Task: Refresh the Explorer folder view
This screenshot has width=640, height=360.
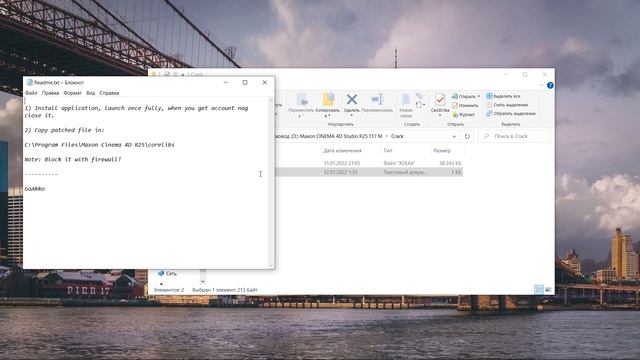Action: (467, 136)
